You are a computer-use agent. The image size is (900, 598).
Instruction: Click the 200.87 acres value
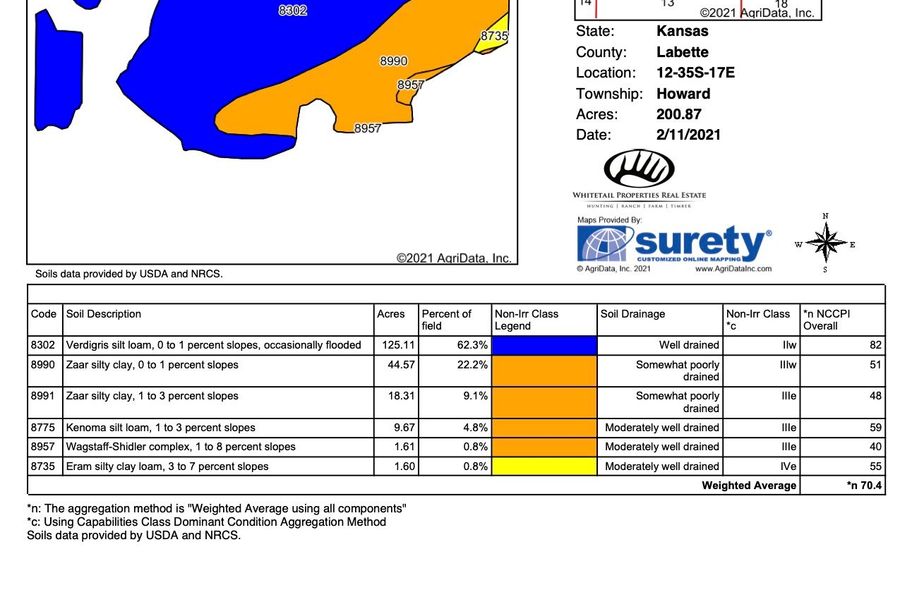point(679,114)
